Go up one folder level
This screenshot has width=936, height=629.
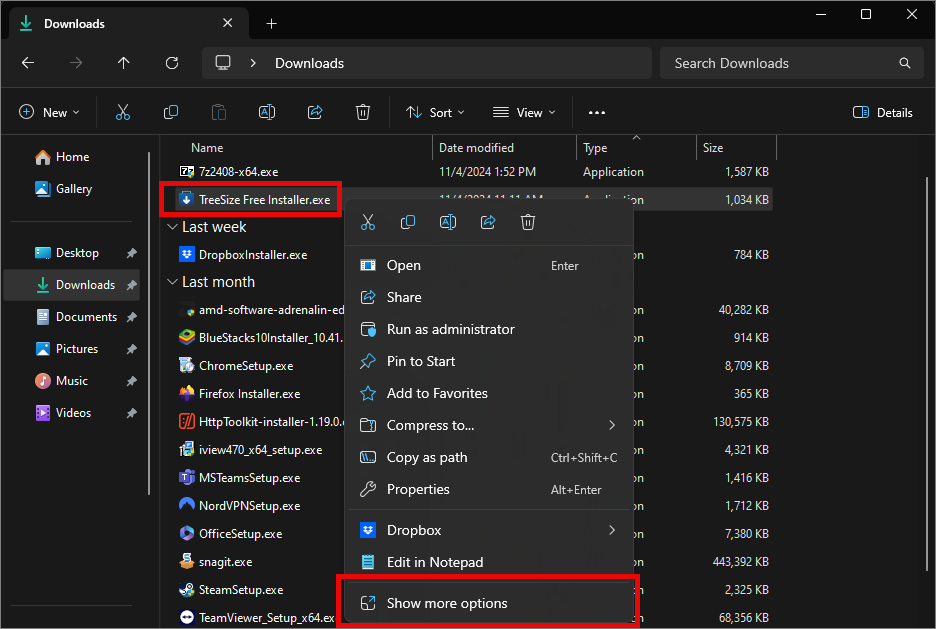(x=124, y=63)
